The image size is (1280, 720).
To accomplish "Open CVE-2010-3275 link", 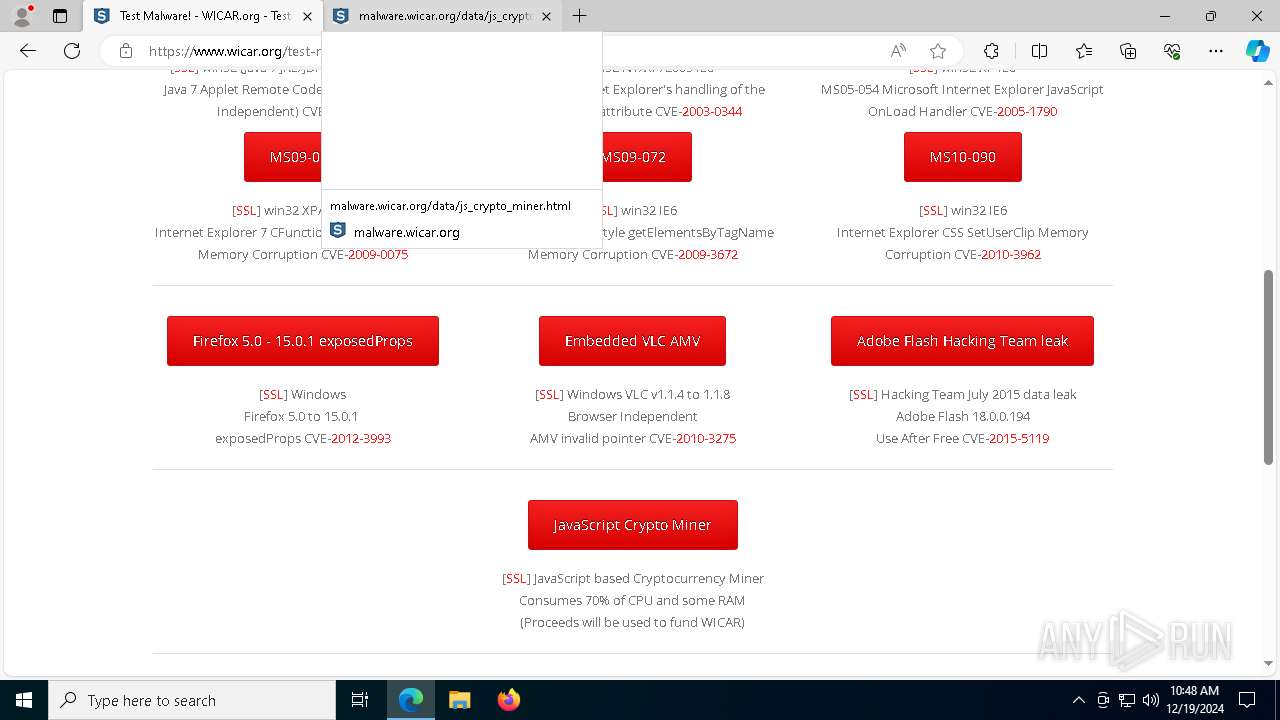I will click(x=705, y=438).
